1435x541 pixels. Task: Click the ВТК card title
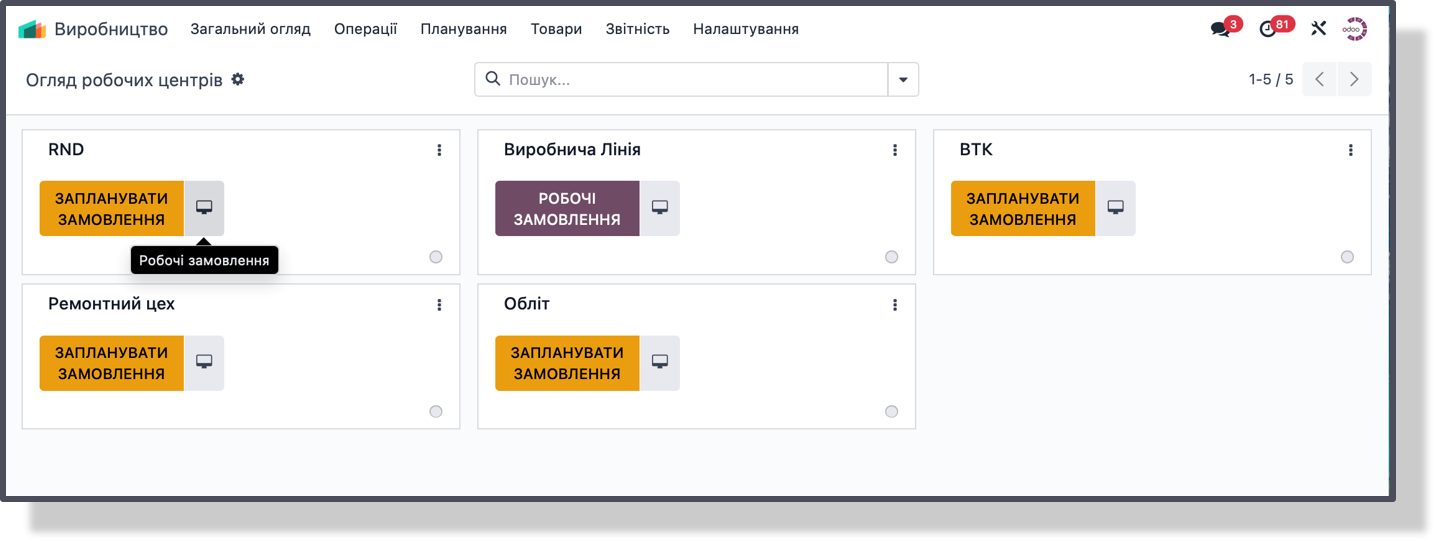pyautogui.click(x=976, y=150)
